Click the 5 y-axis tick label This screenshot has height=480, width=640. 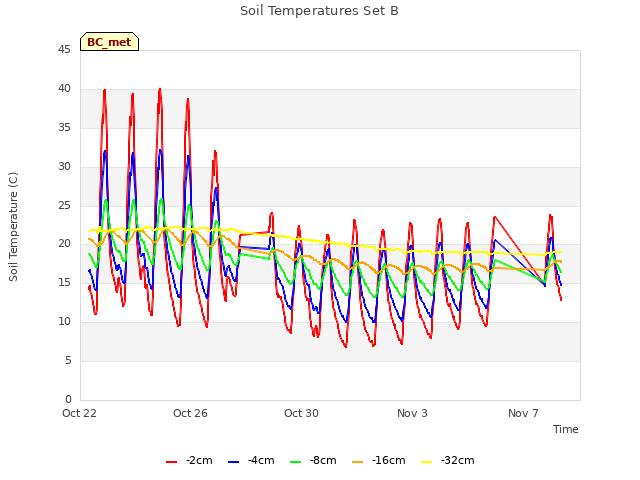68,360
